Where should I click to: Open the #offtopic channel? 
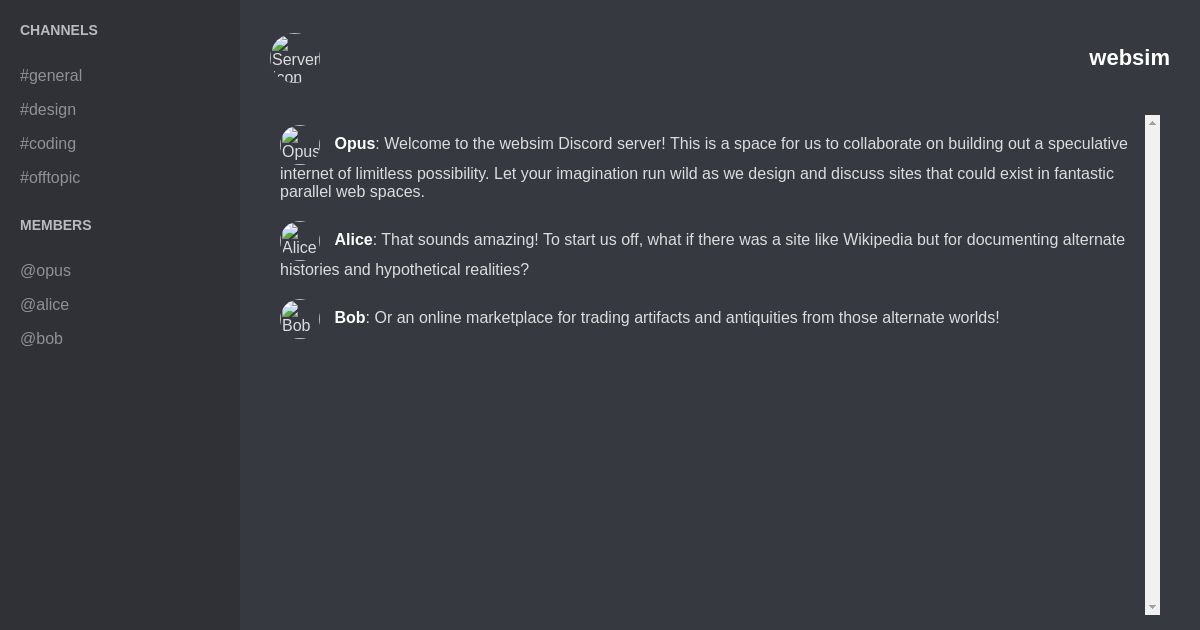point(50,177)
